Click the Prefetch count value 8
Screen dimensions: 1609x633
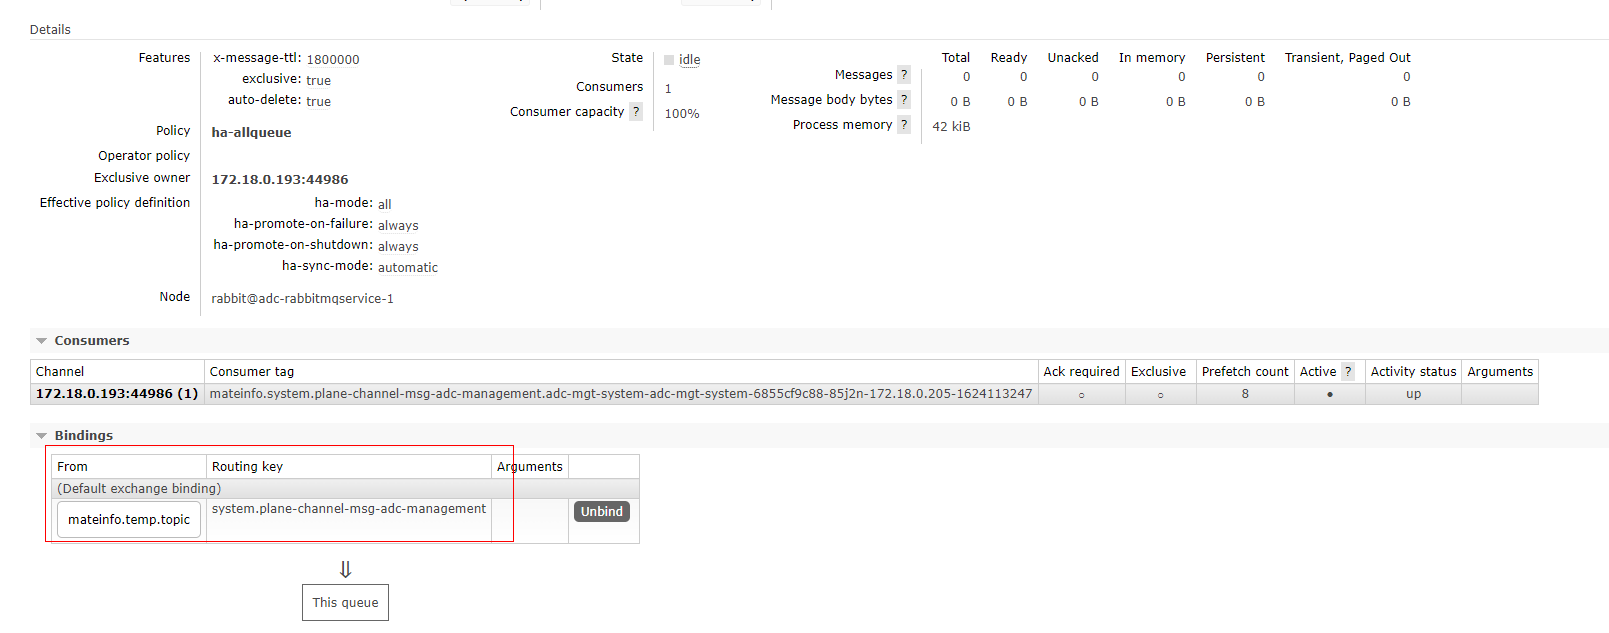1245,394
